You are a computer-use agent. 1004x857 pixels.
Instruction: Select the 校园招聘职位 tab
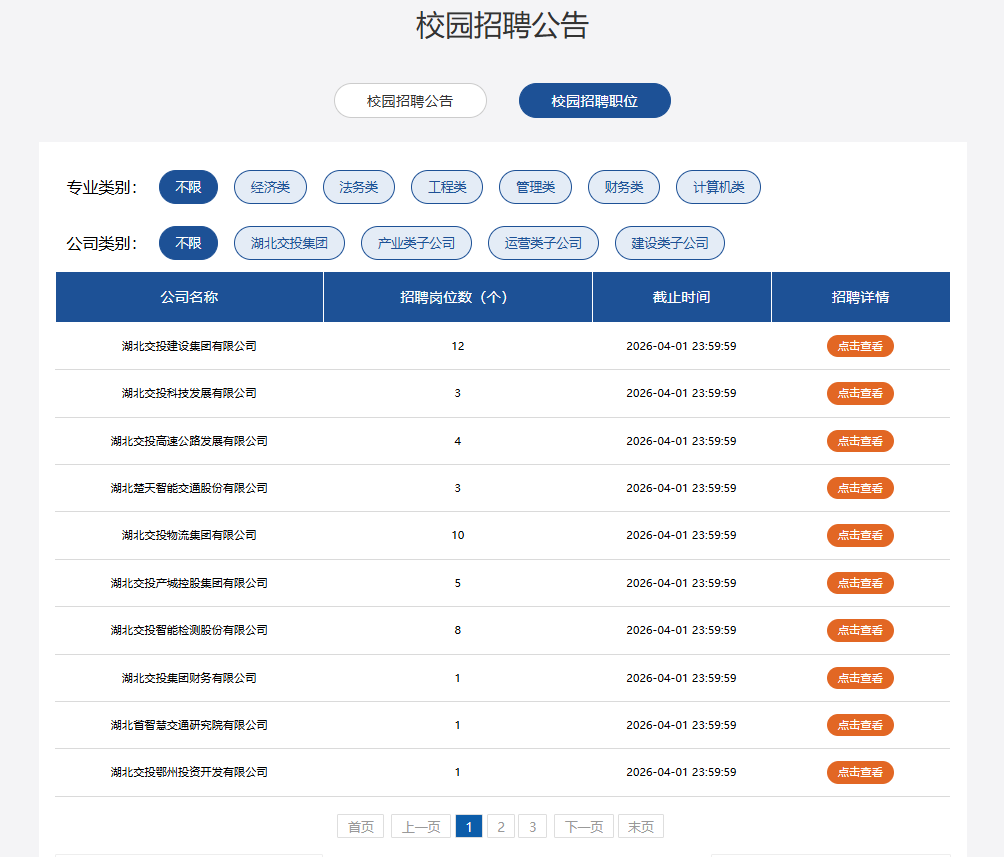point(594,101)
